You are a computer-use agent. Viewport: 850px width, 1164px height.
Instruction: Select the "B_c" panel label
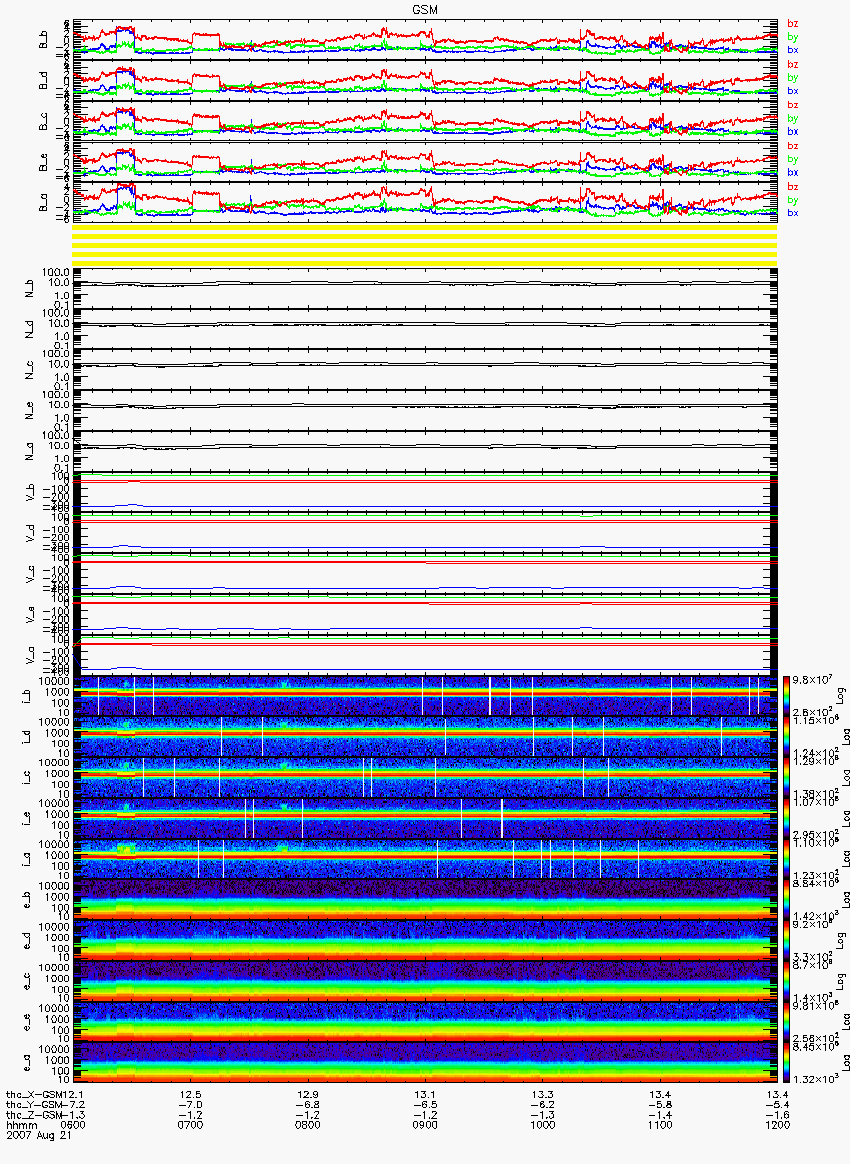[x=42, y=121]
